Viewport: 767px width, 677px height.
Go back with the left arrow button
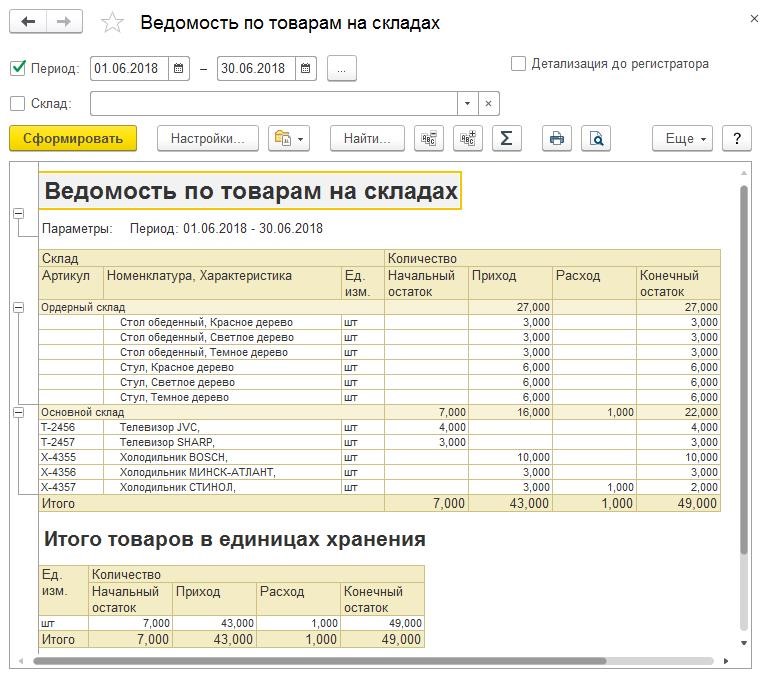point(28,22)
